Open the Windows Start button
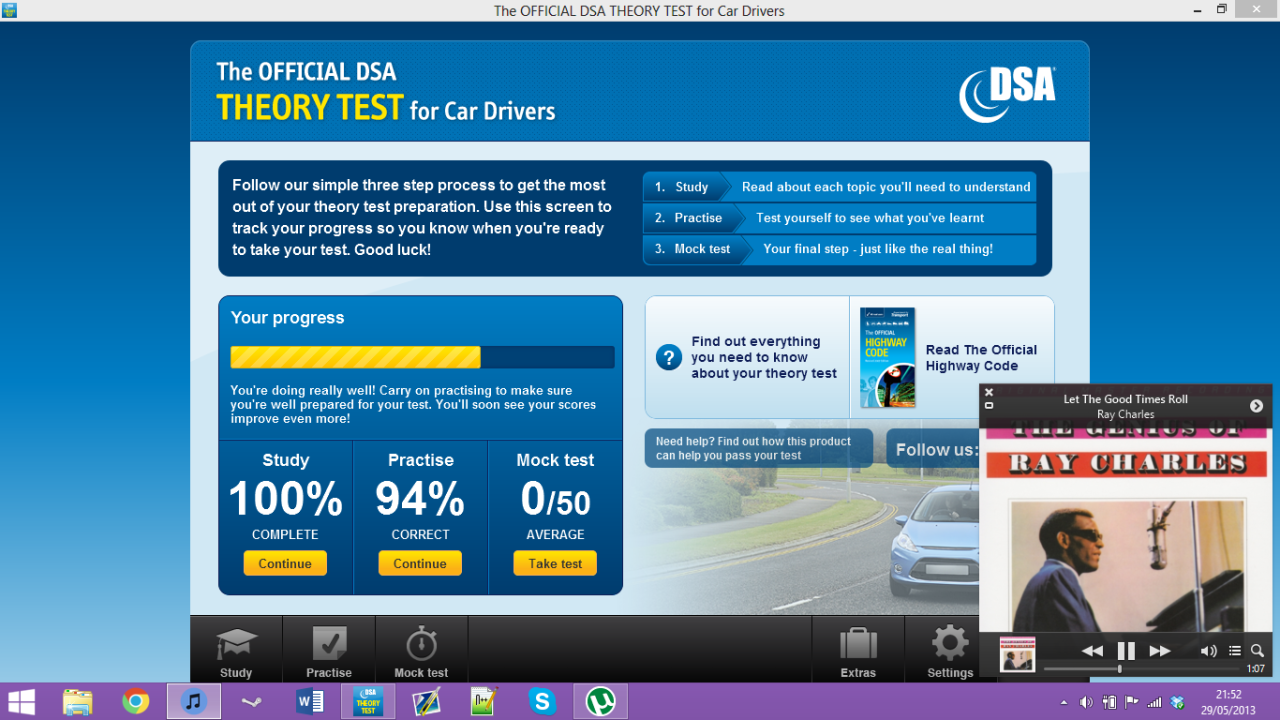The width and height of the screenshot is (1280, 720). point(22,701)
